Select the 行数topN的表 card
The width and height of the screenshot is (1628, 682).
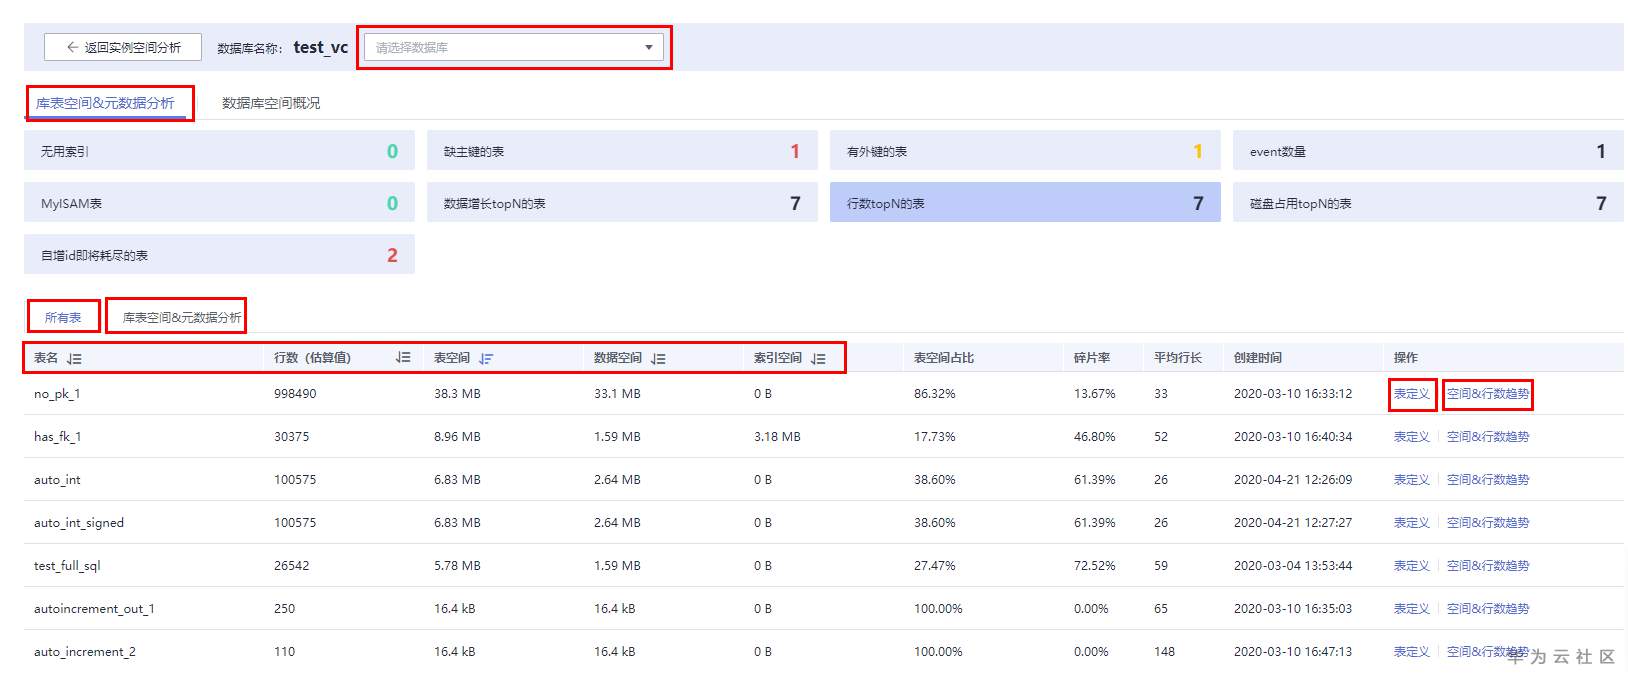[x=1024, y=203]
